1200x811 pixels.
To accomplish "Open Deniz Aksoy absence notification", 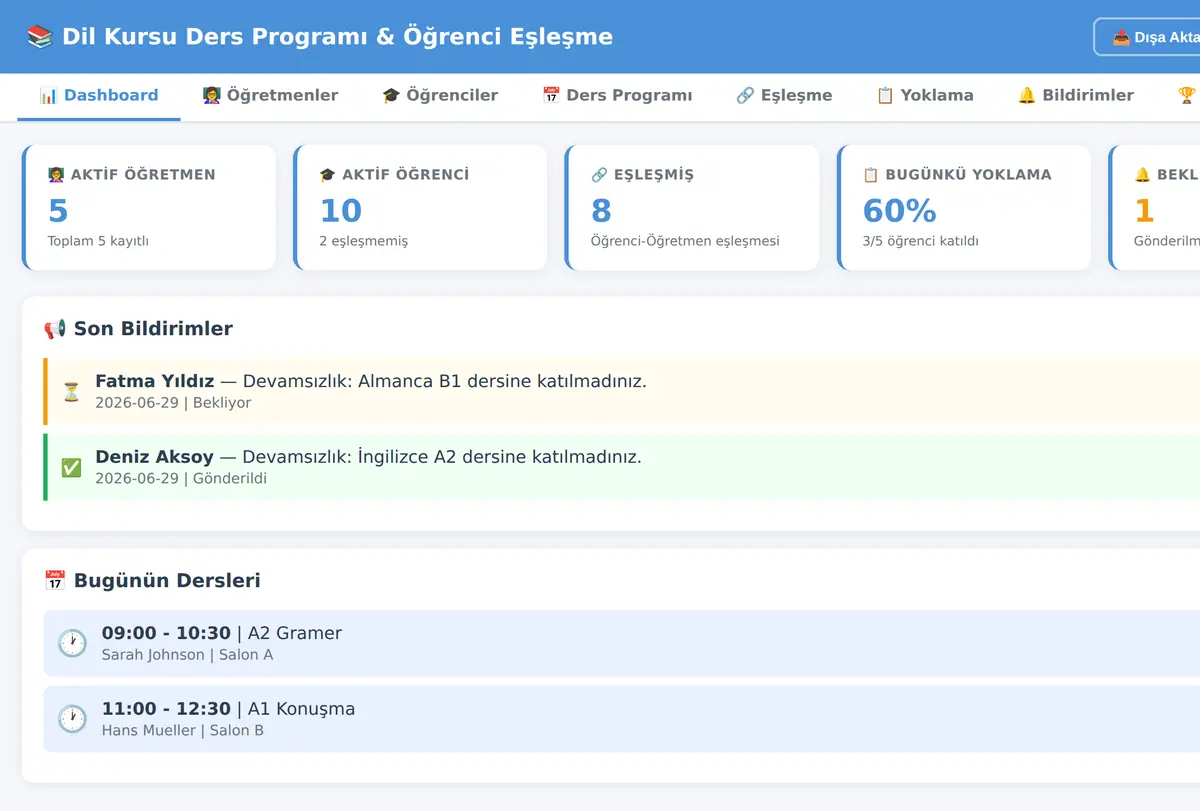I will (622, 467).
